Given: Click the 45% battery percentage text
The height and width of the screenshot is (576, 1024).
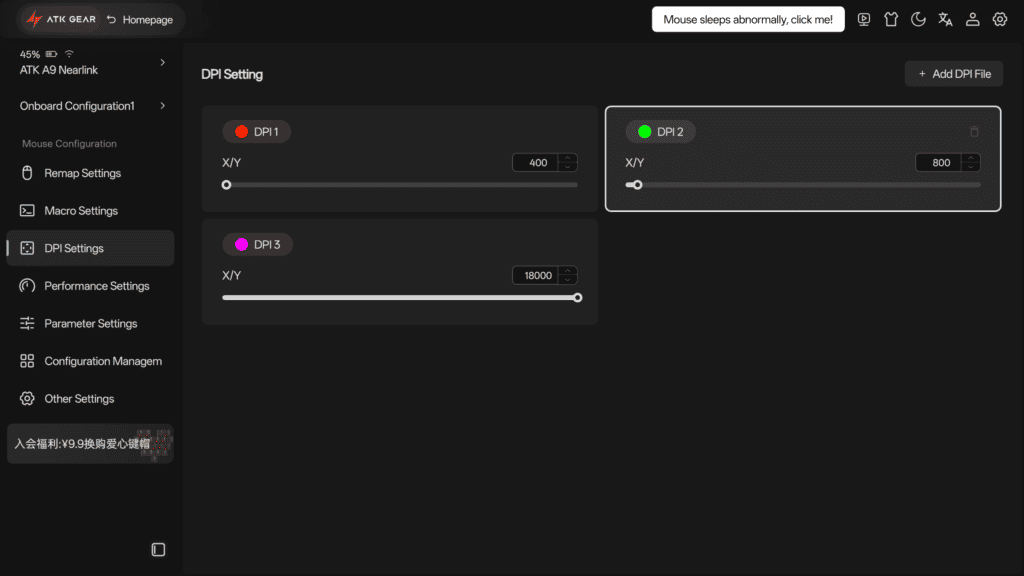Looking at the screenshot, I should 29,54.
